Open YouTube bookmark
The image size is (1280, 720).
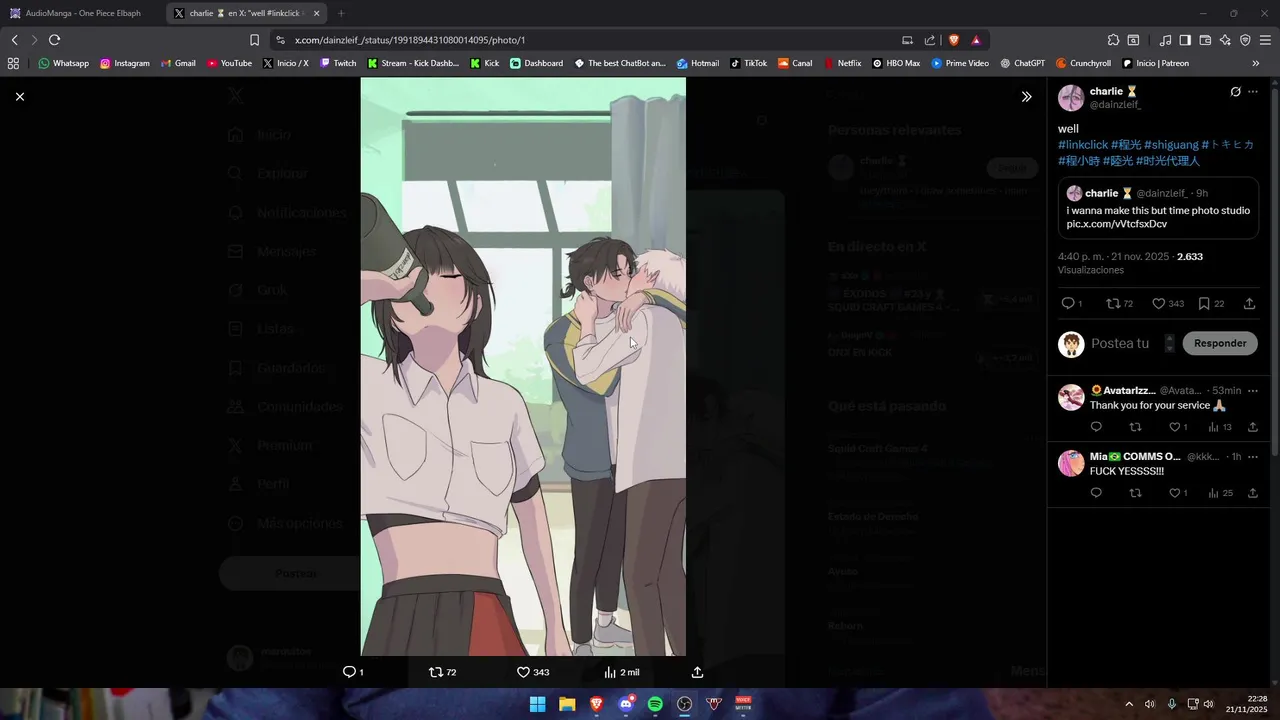click(230, 63)
